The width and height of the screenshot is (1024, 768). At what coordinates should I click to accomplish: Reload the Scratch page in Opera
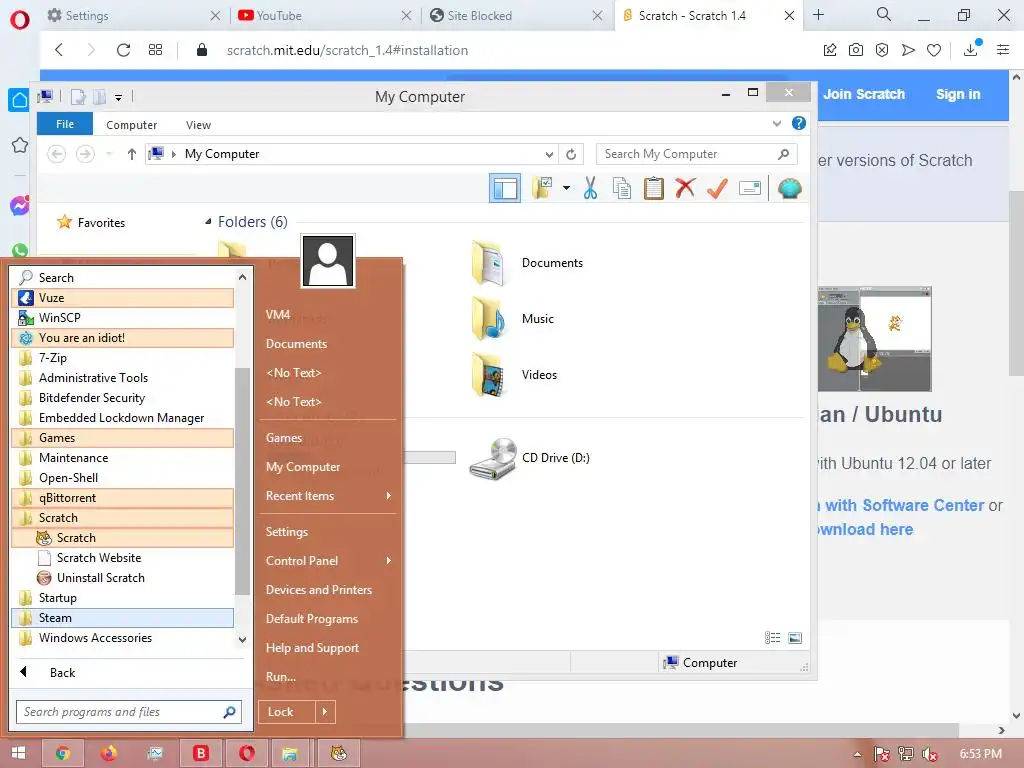pos(123,50)
